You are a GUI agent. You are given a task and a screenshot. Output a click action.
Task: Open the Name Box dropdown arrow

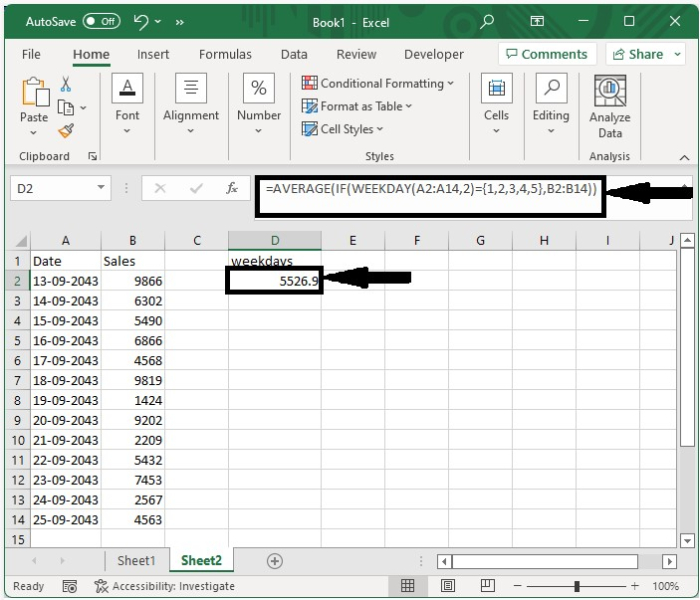(x=101, y=188)
